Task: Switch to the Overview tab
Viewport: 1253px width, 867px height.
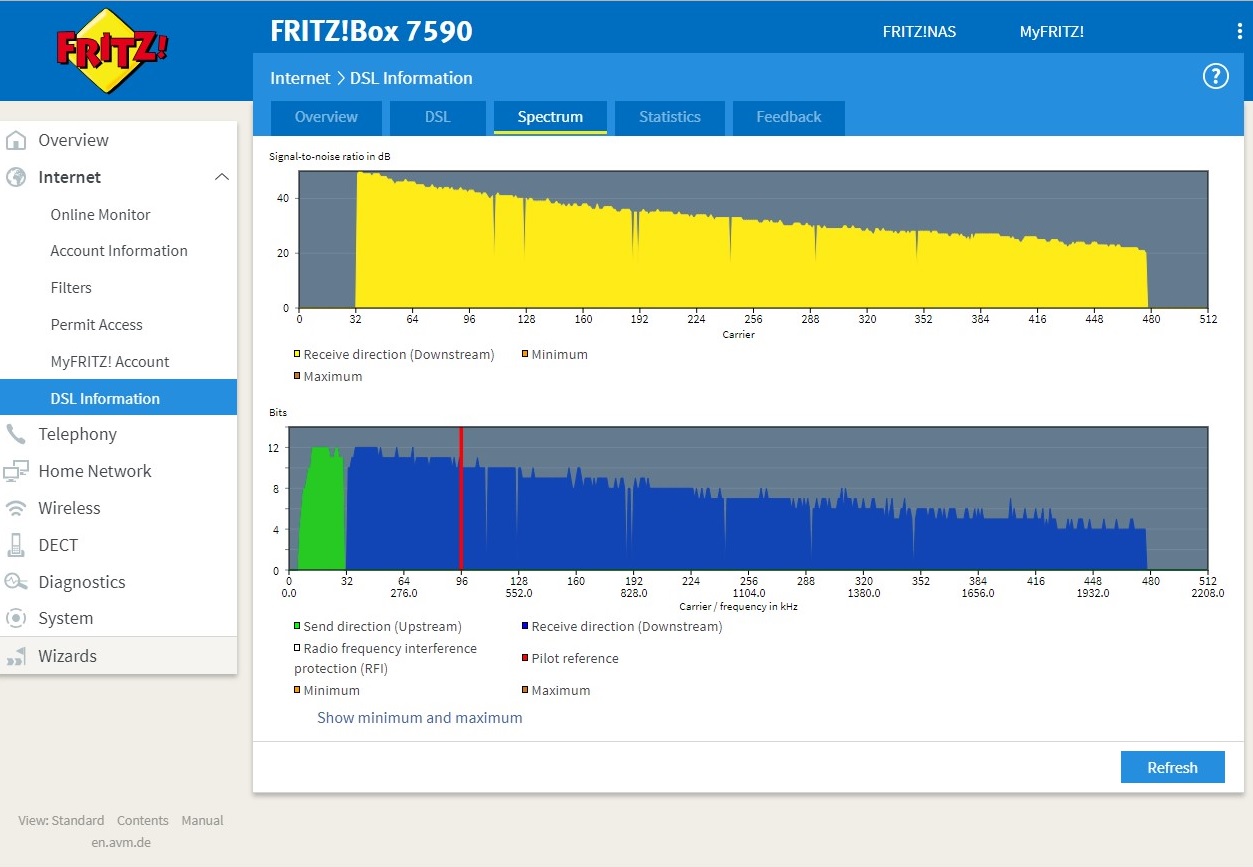Action: pos(326,117)
